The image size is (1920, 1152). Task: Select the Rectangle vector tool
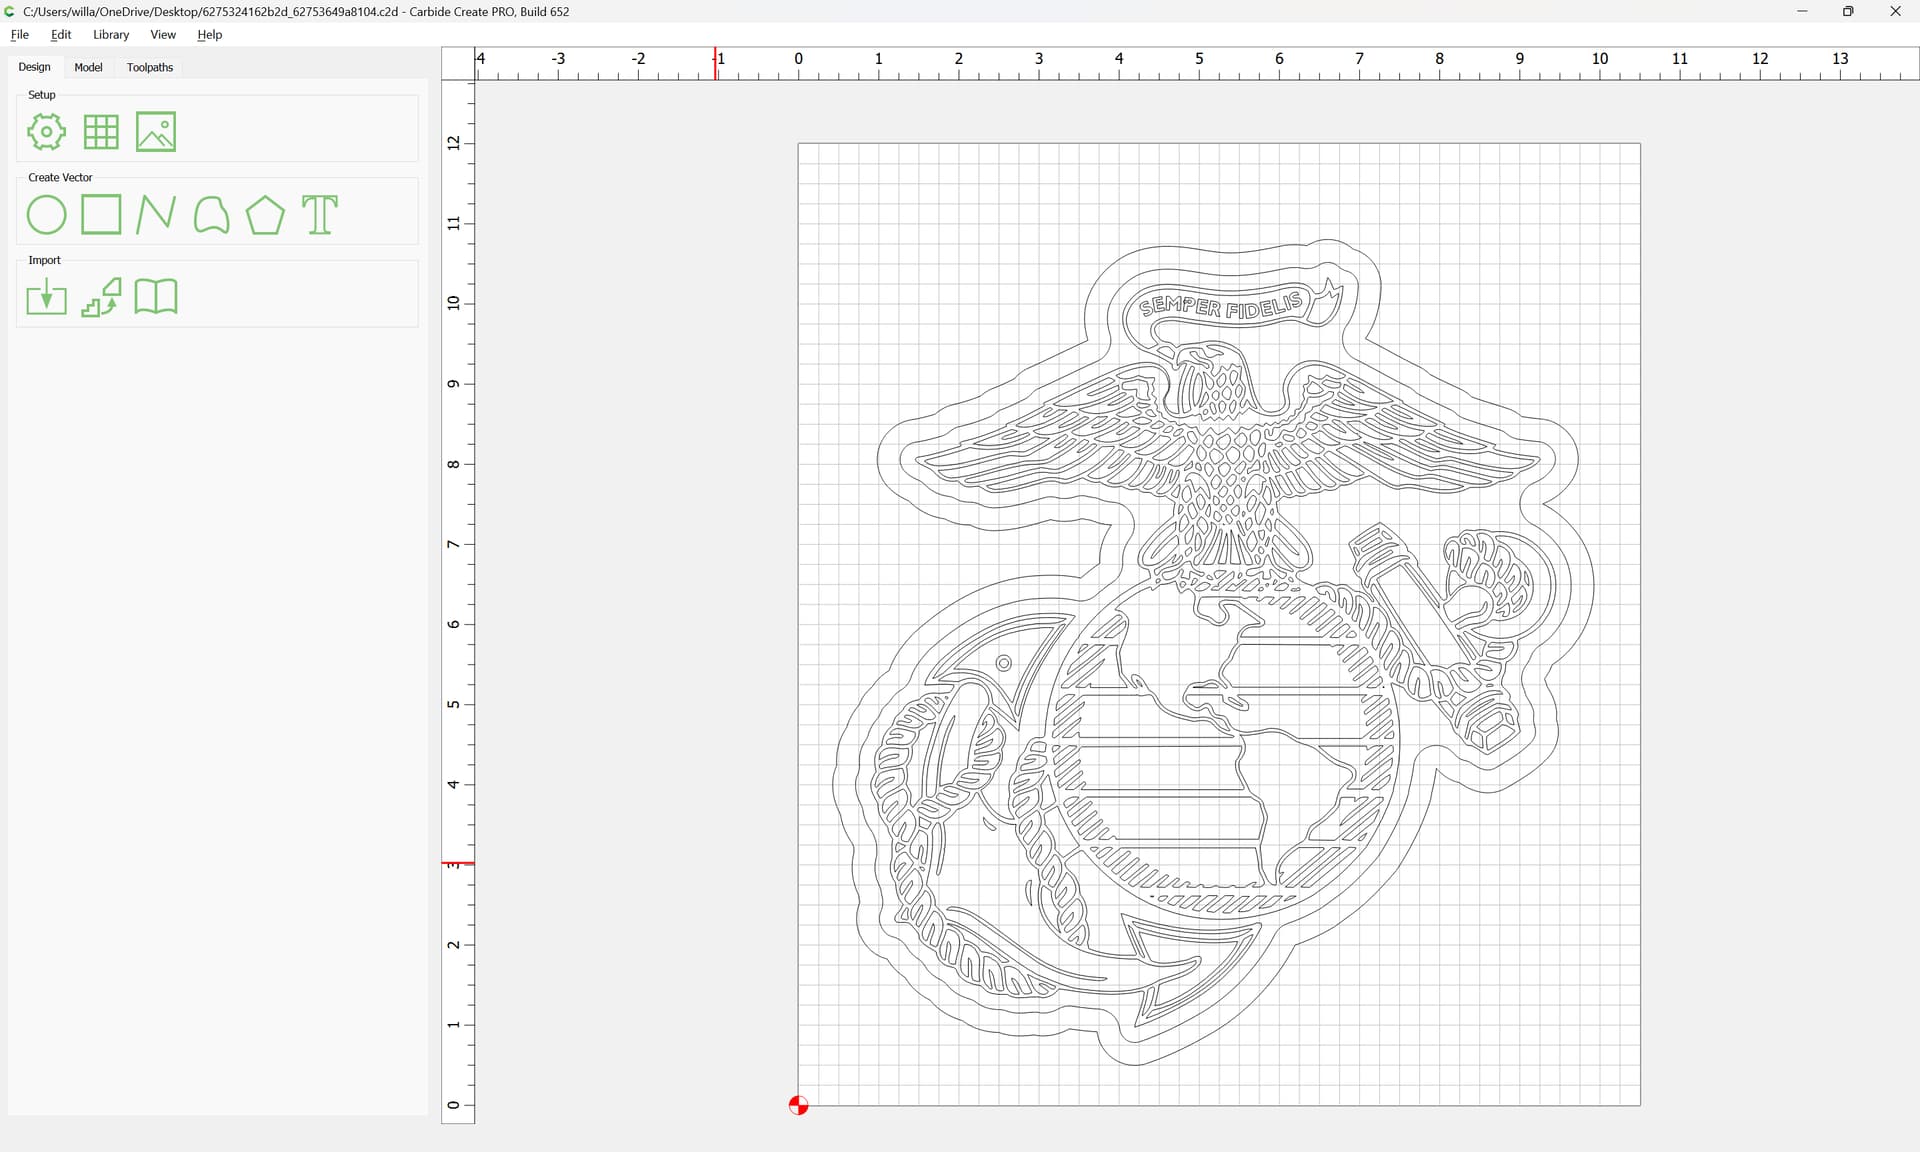(101, 215)
